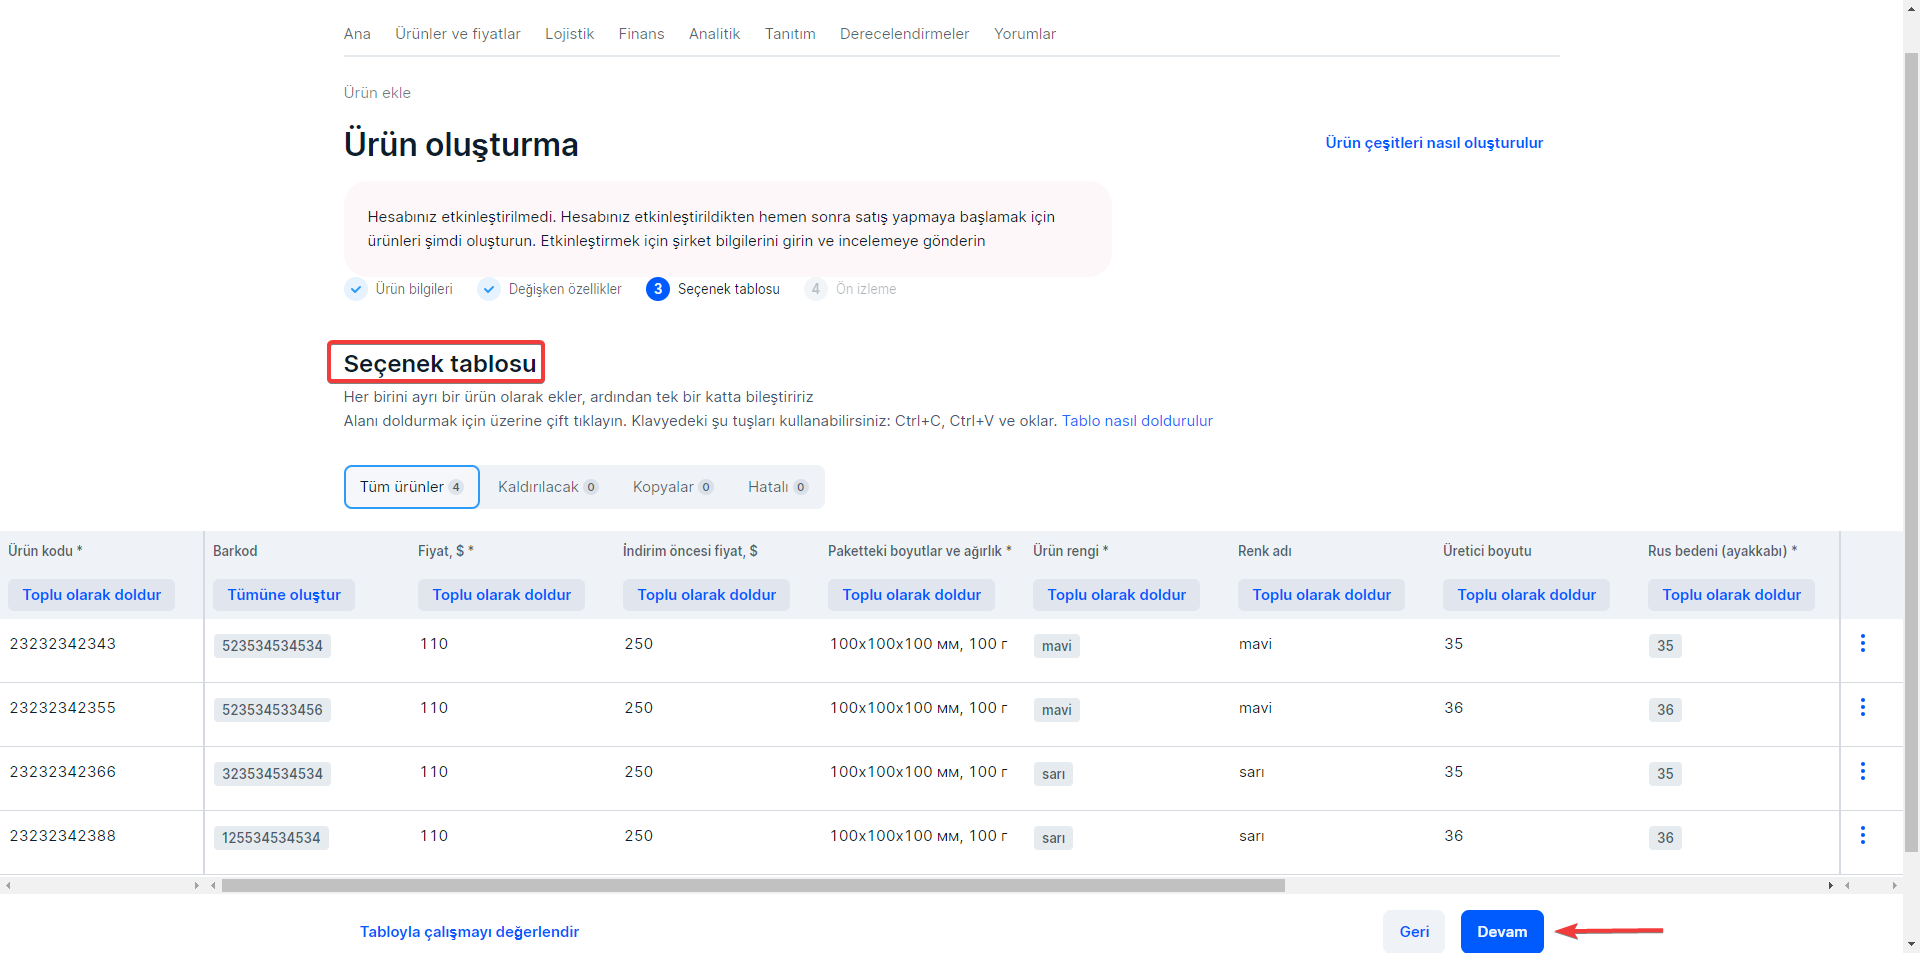The width and height of the screenshot is (1920, 953).
Task: Select barcode 523534533456
Action: click(272, 710)
